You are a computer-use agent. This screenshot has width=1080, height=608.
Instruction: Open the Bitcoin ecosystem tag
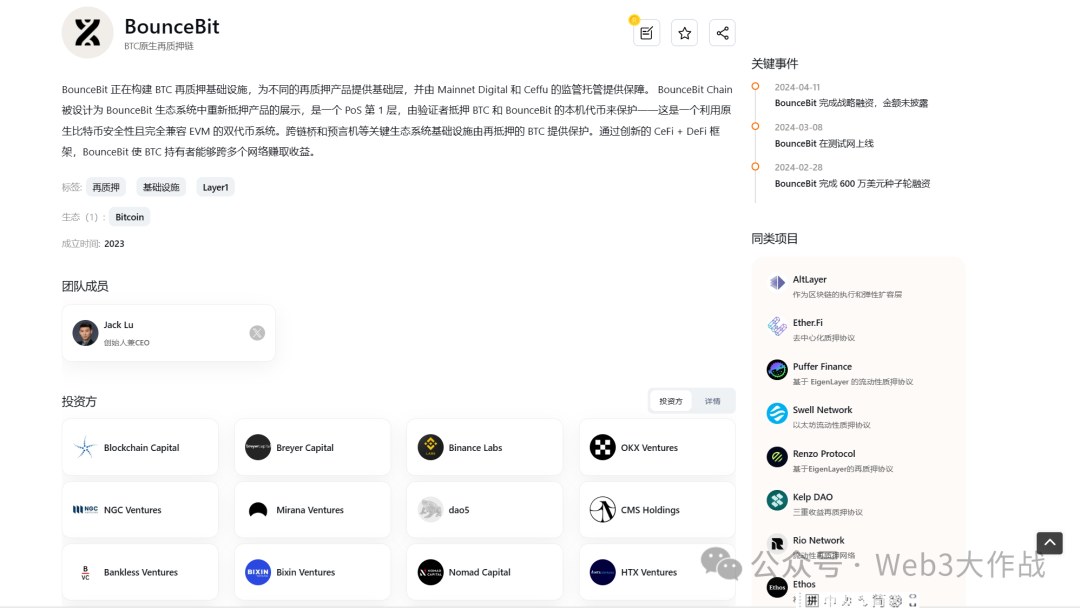point(129,217)
